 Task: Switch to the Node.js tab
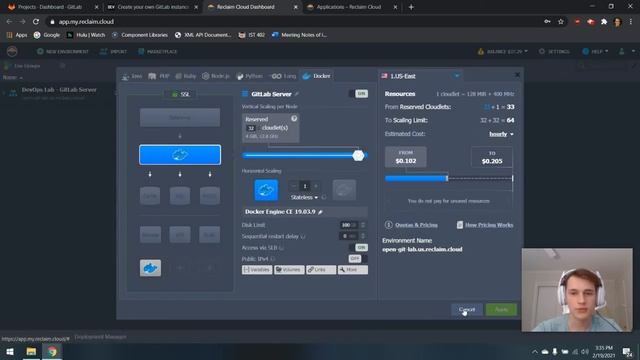click(x=216, y=76)
